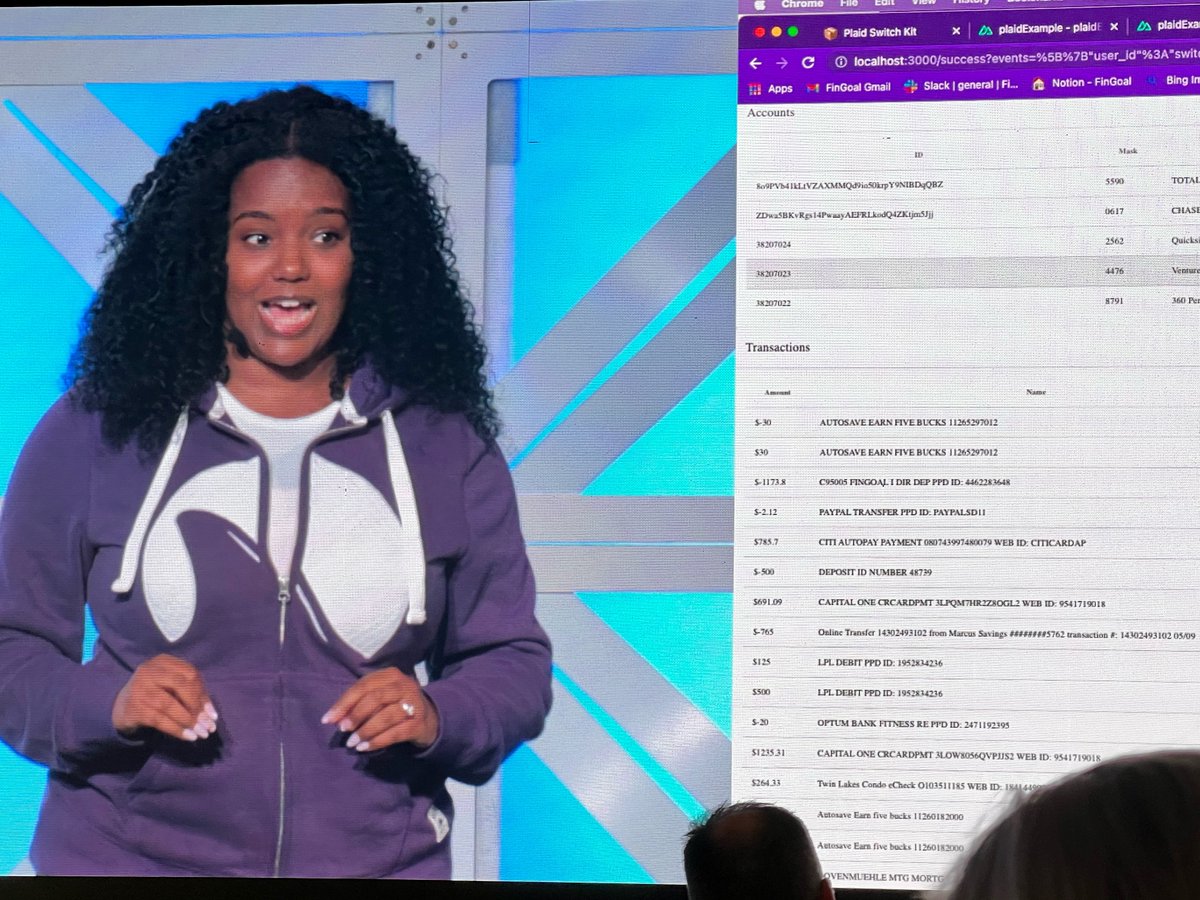Open the Apple menu
Image resolution: width=1200 pixels, height=900 pixels.
click(x=759, y=4)
